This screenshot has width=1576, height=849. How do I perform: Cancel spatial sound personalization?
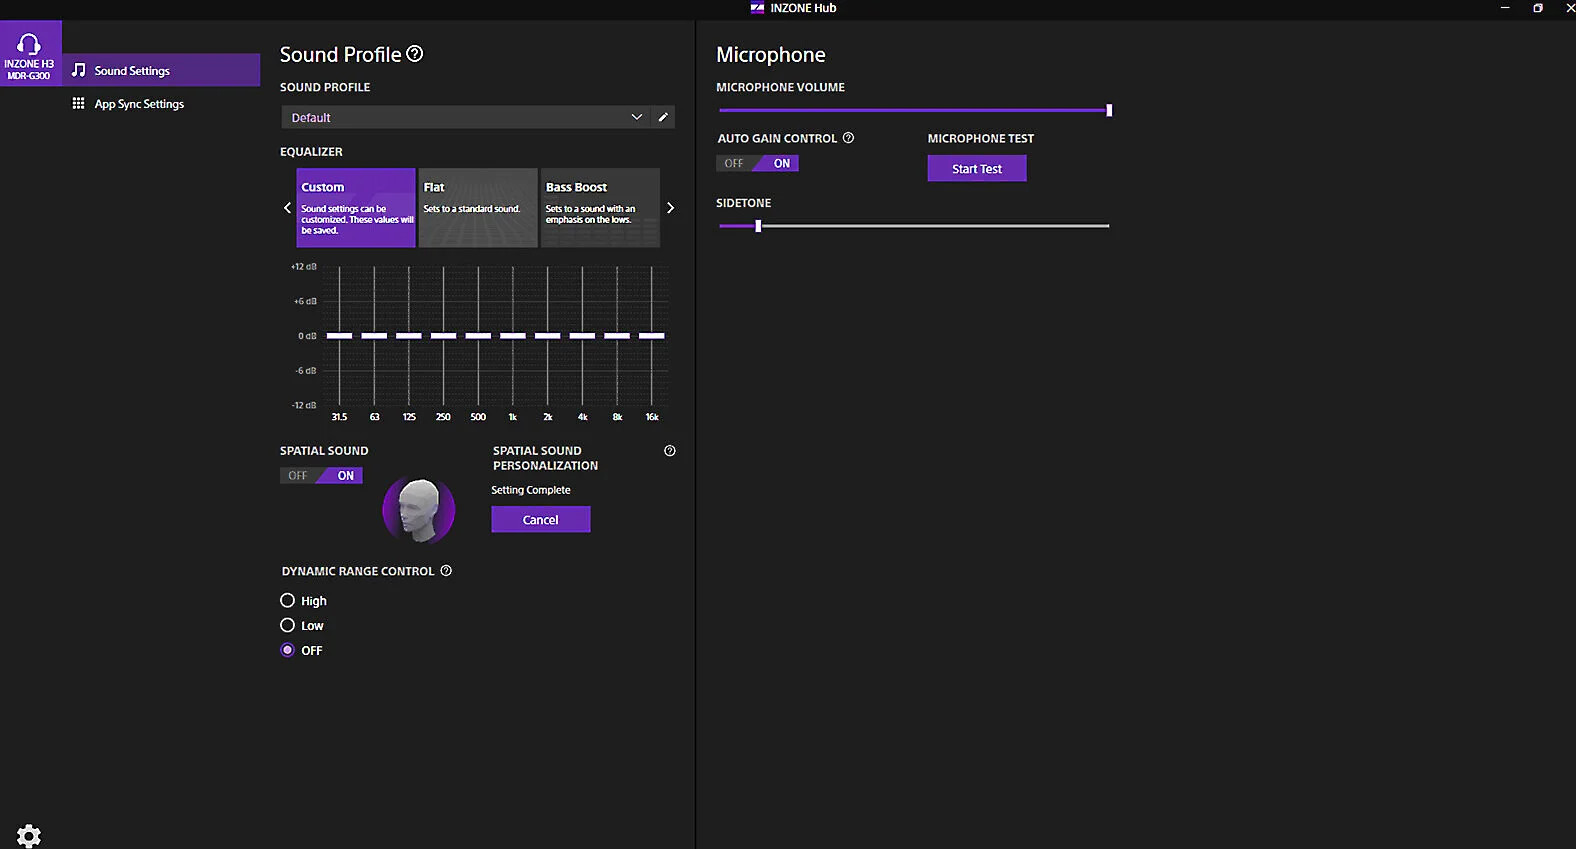pyautogui.click(x=541, y=520)
